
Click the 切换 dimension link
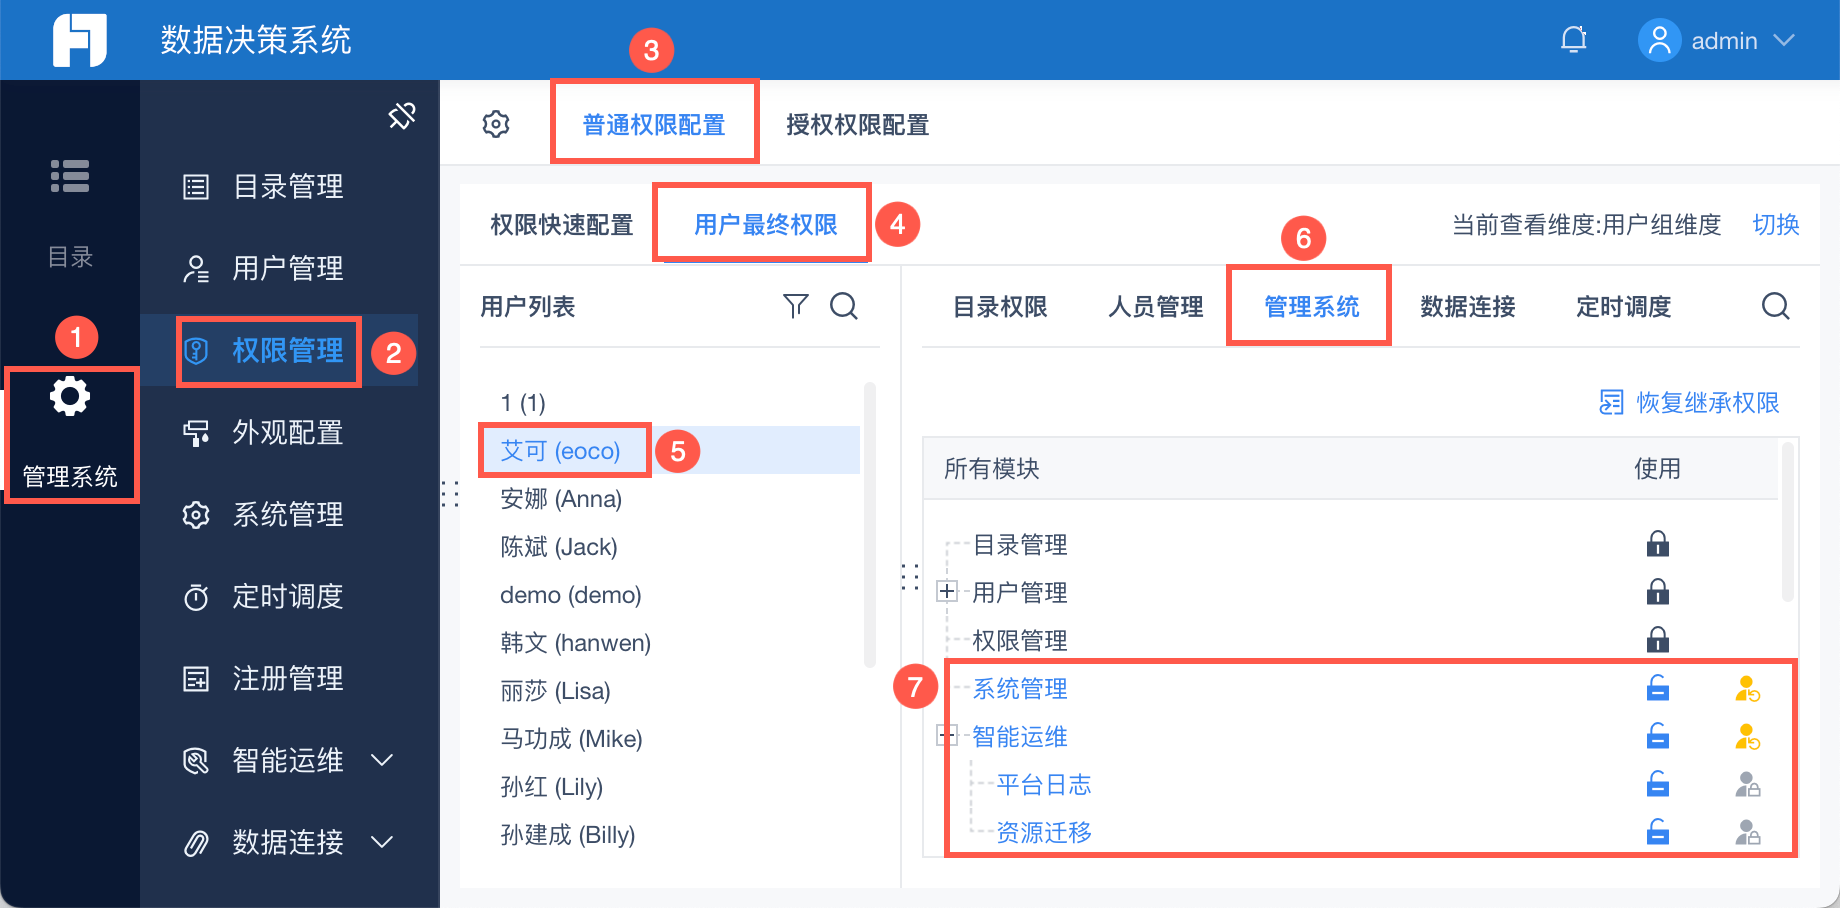(x=1775, y=225)
